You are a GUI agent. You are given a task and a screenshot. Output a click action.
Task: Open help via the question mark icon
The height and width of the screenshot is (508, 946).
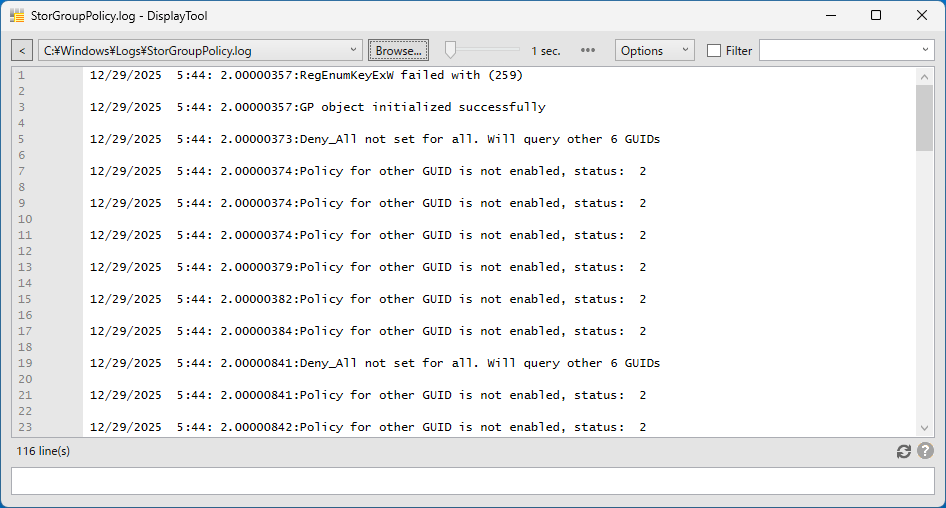coord(925,452)
